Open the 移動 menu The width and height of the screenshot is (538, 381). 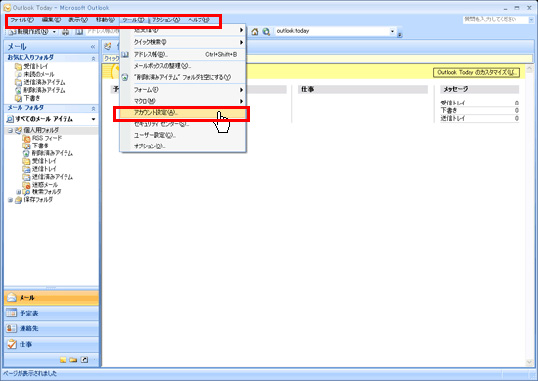coord(105,20)
